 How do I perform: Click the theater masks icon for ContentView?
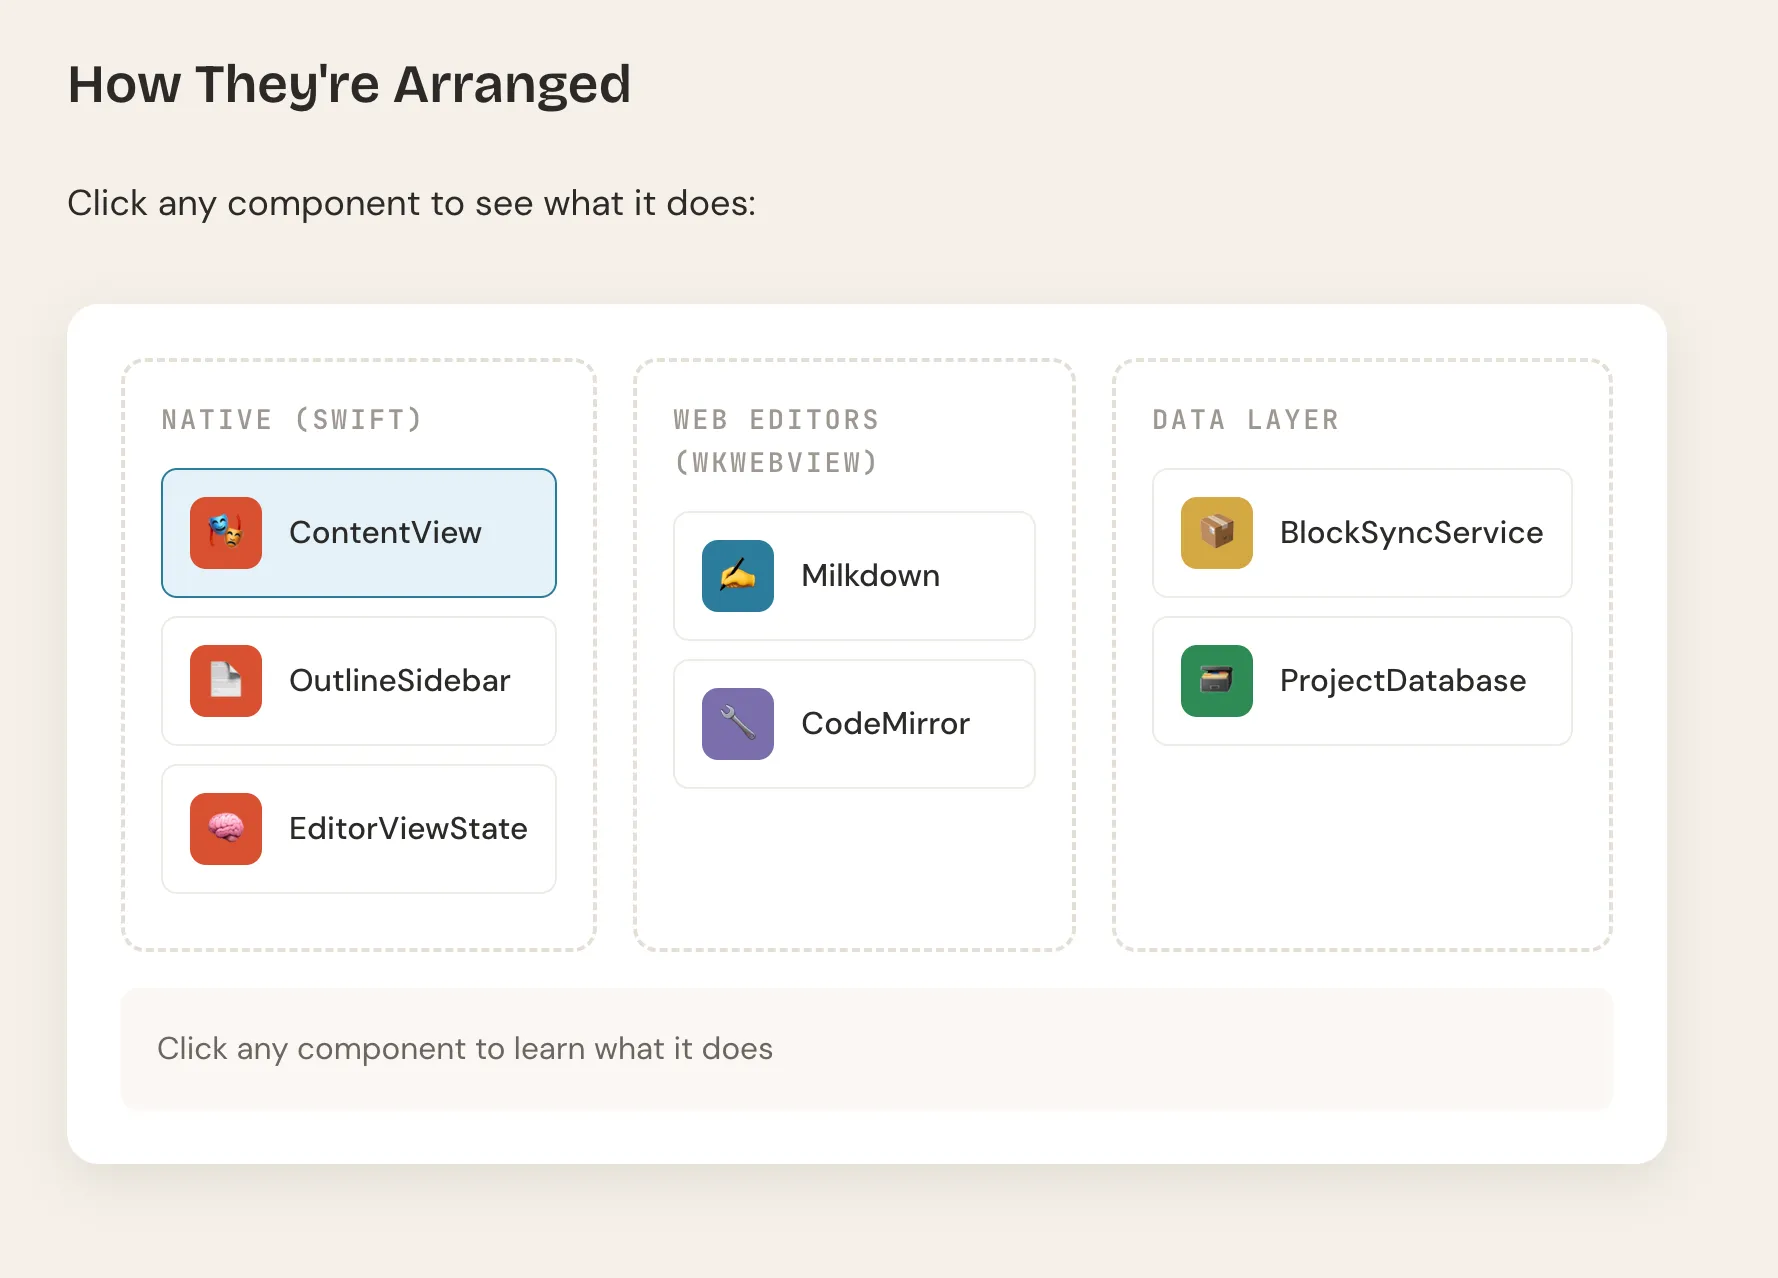tap(226, 533)
